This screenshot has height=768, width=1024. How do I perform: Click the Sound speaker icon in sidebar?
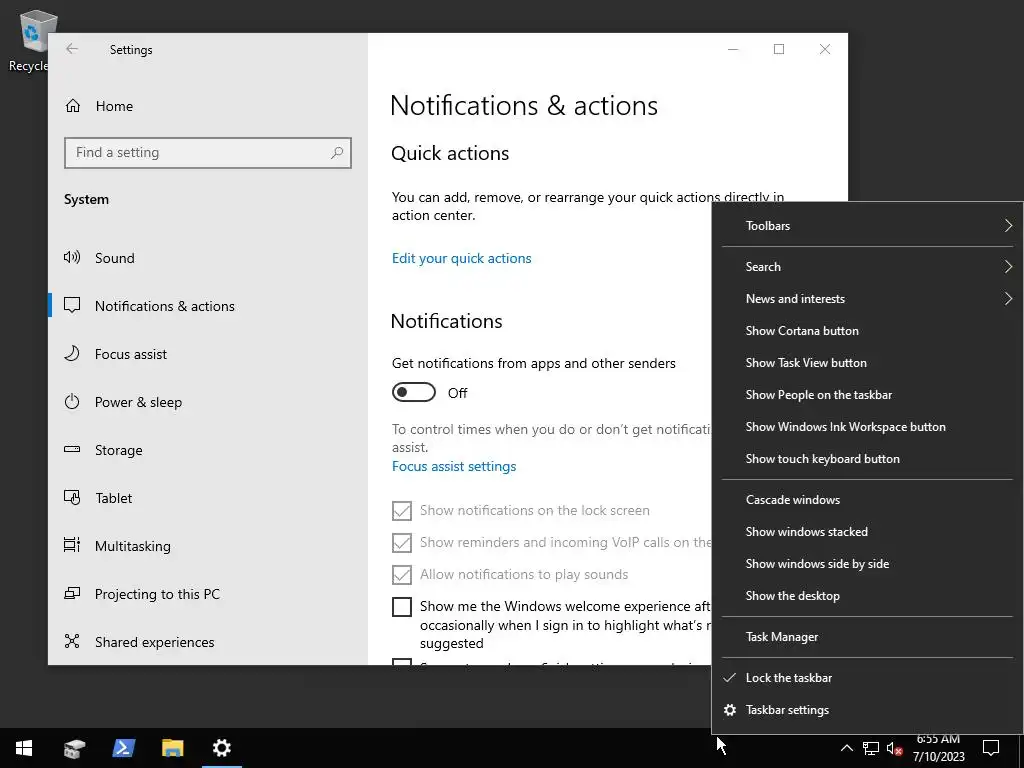click(72, 257)
